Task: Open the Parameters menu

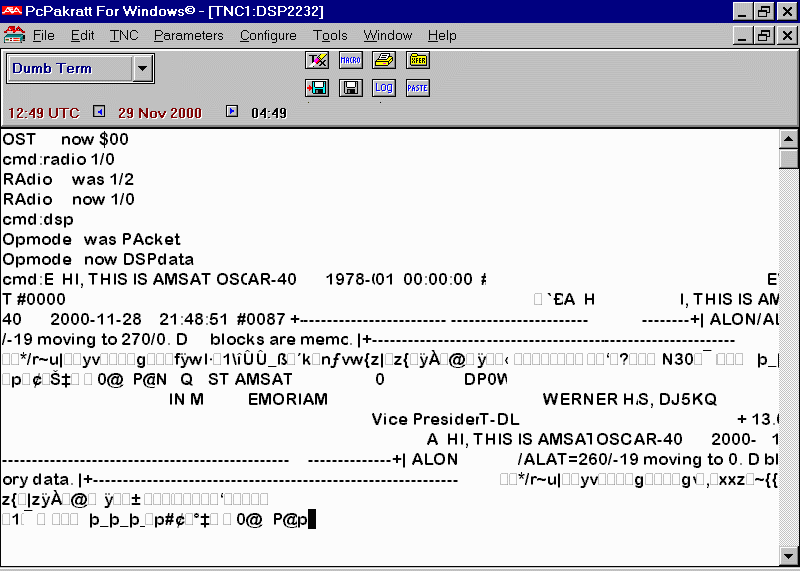Action: [188, 35]
